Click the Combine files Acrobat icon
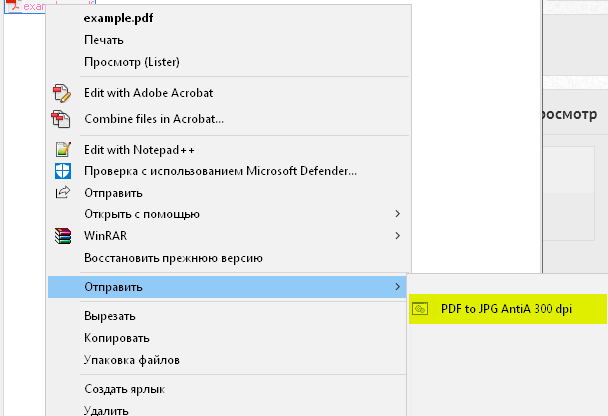The width and height of the screenshot is (608, 416). pyautogui.click(x=63, y=120)
